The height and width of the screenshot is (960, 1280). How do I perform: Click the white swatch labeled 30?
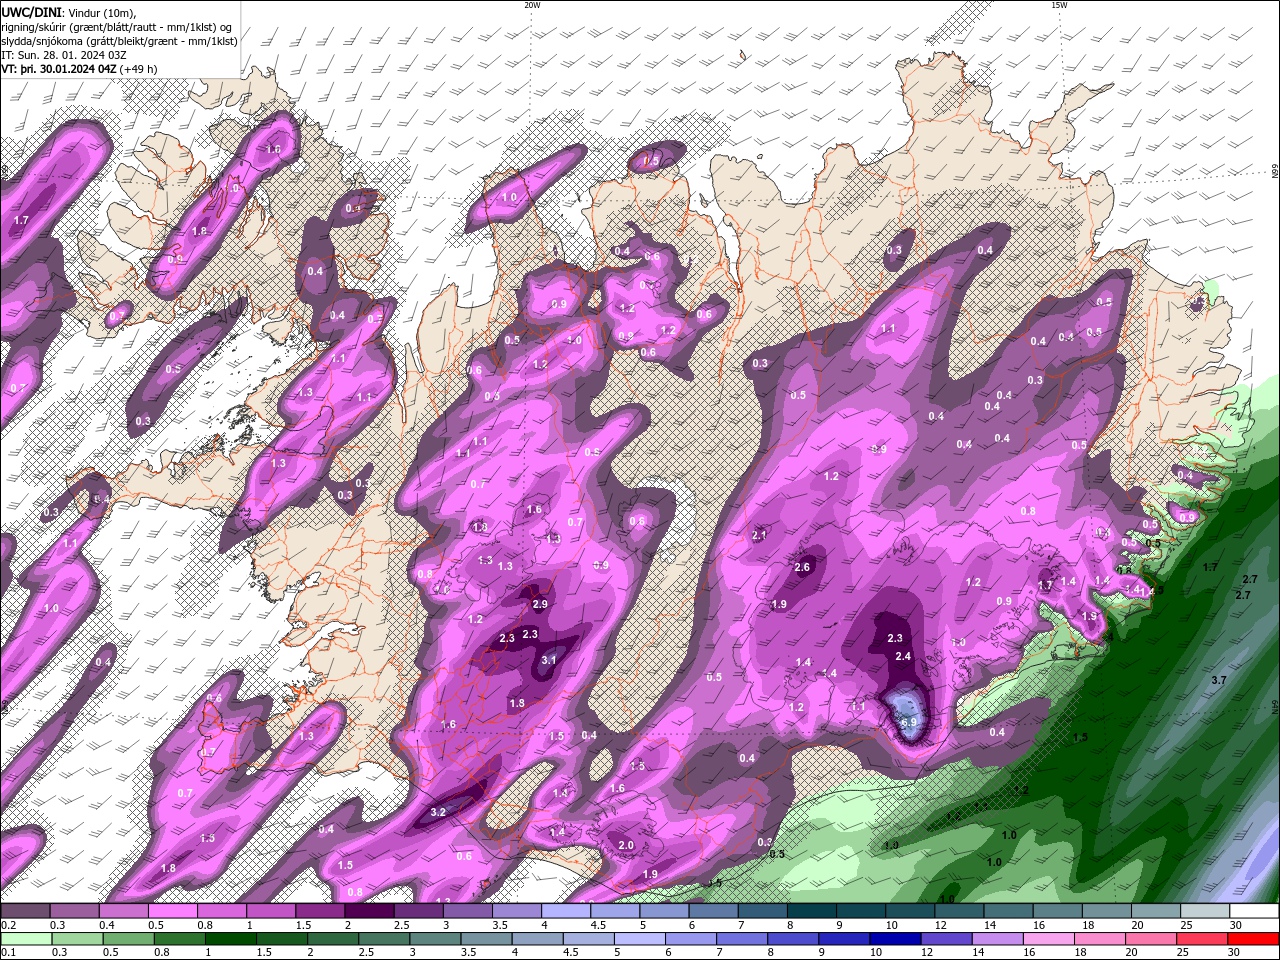(x=1255, y=911)
